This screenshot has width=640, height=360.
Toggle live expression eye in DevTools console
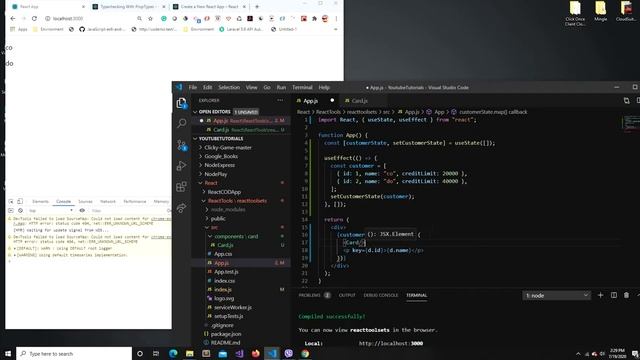click(x=82, y=210)
